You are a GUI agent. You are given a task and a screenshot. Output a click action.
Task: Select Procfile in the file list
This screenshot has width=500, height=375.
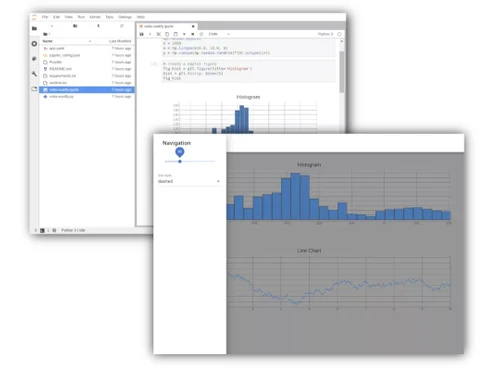[x=87, y=62]
